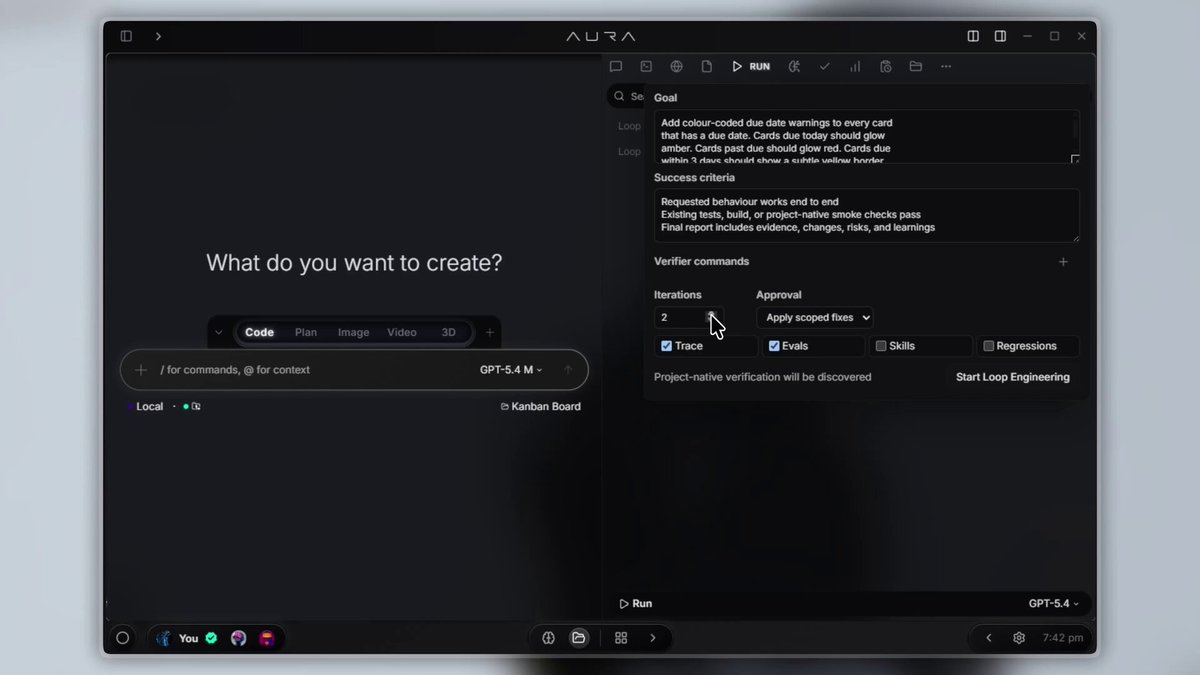Open the globe icon in bottom dock

(548, 638)
